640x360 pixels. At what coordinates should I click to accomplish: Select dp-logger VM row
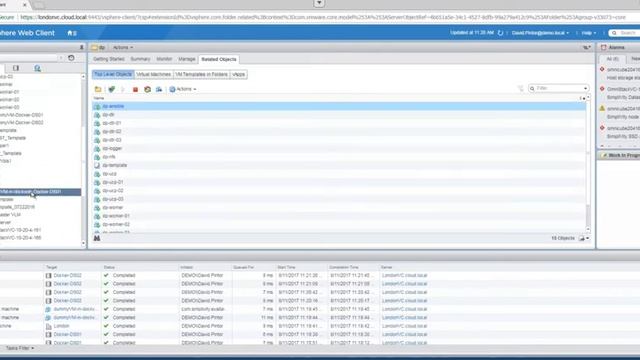click(339, 149)
